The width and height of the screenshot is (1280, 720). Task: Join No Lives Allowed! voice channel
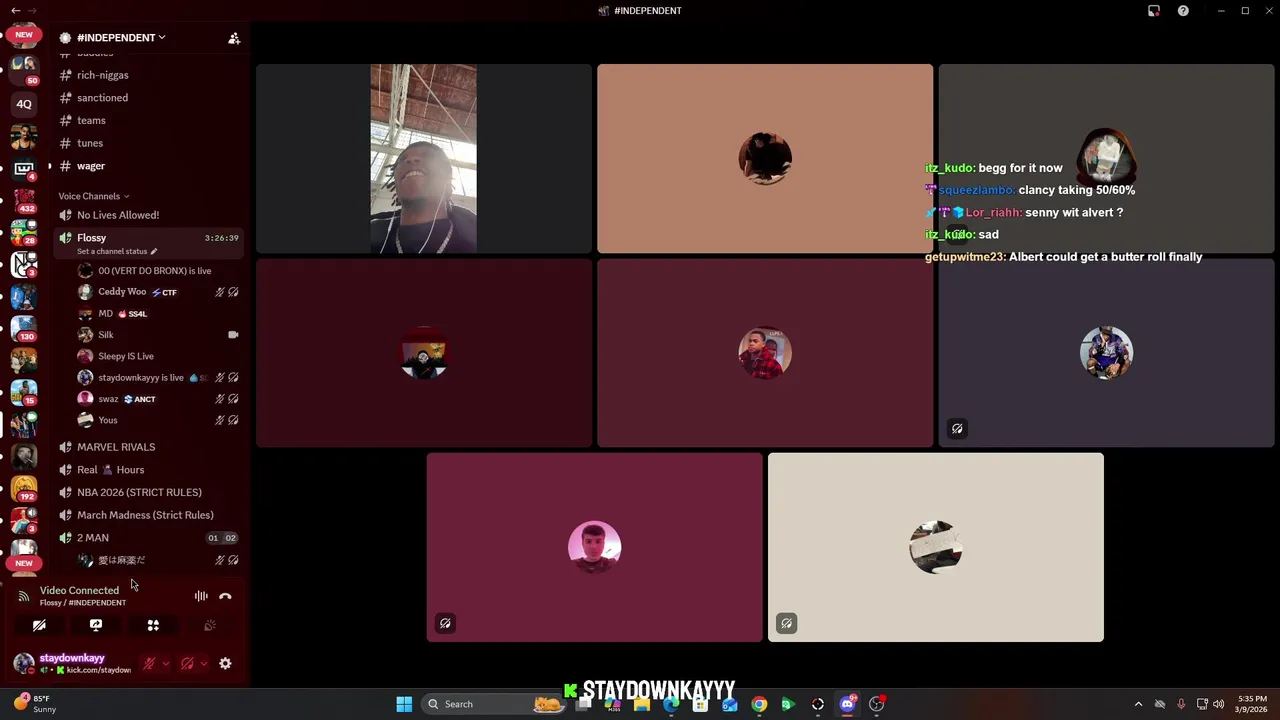(x=148, y=215)
